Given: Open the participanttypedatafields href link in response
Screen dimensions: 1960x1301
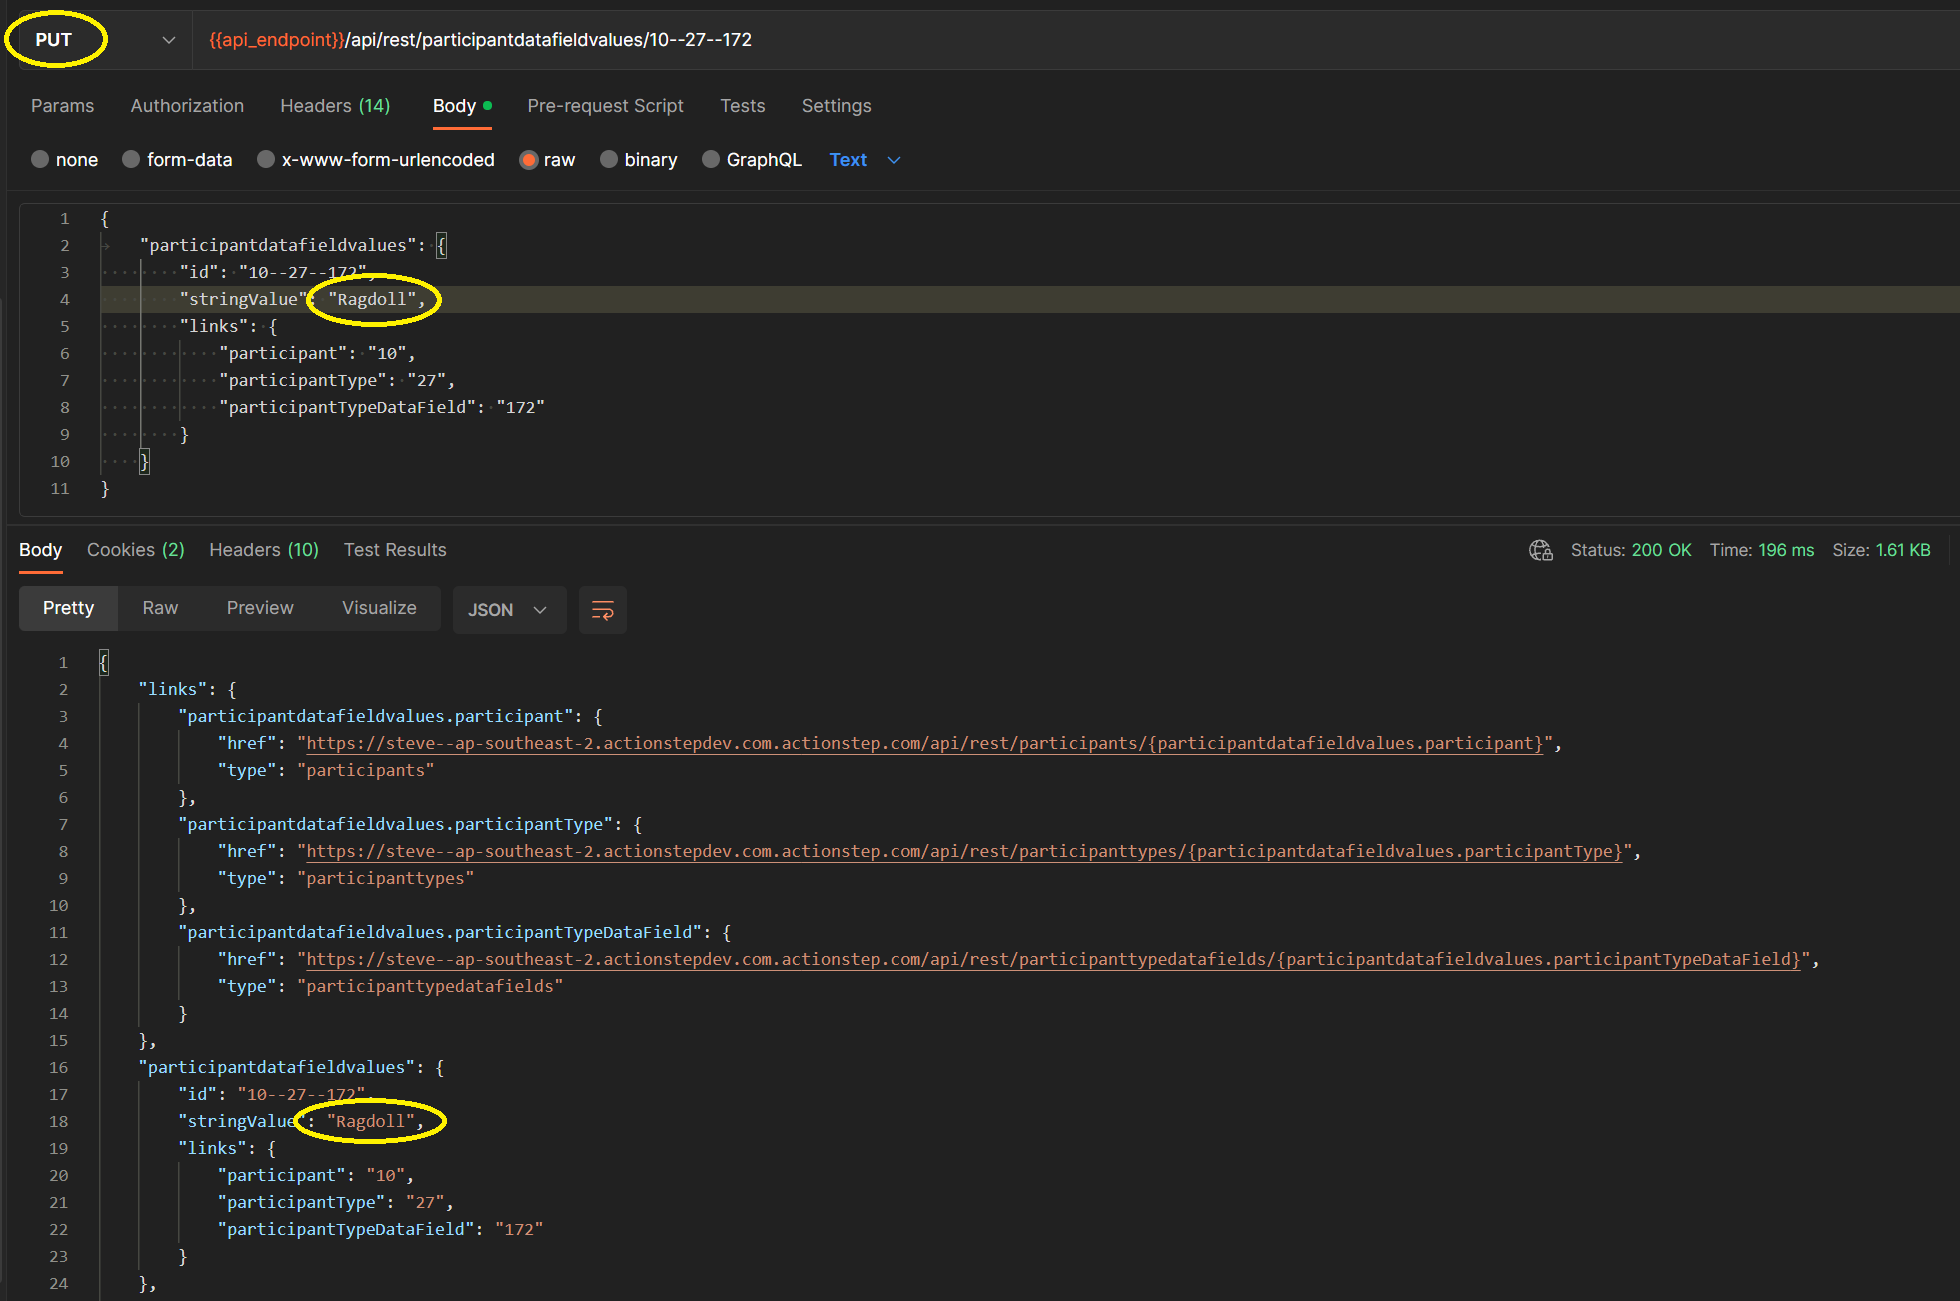Looking at the screenshot, I should point(1053,959).
